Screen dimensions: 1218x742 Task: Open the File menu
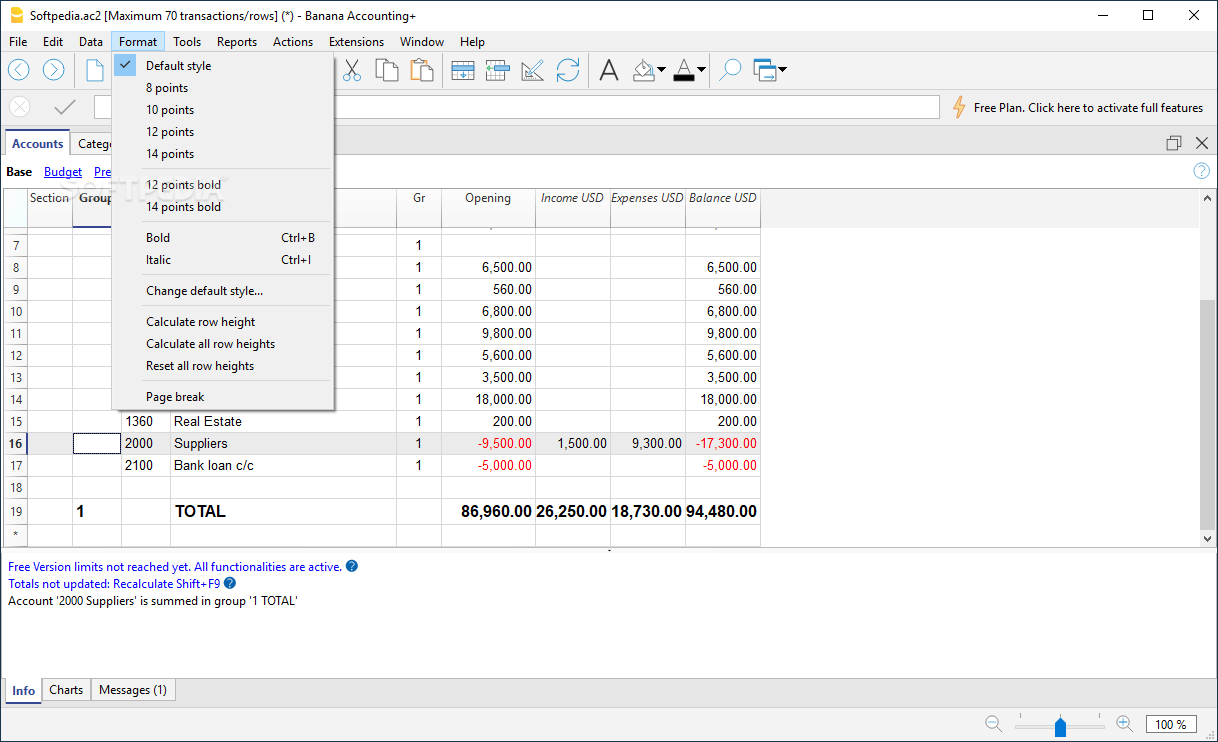(18, 42)
